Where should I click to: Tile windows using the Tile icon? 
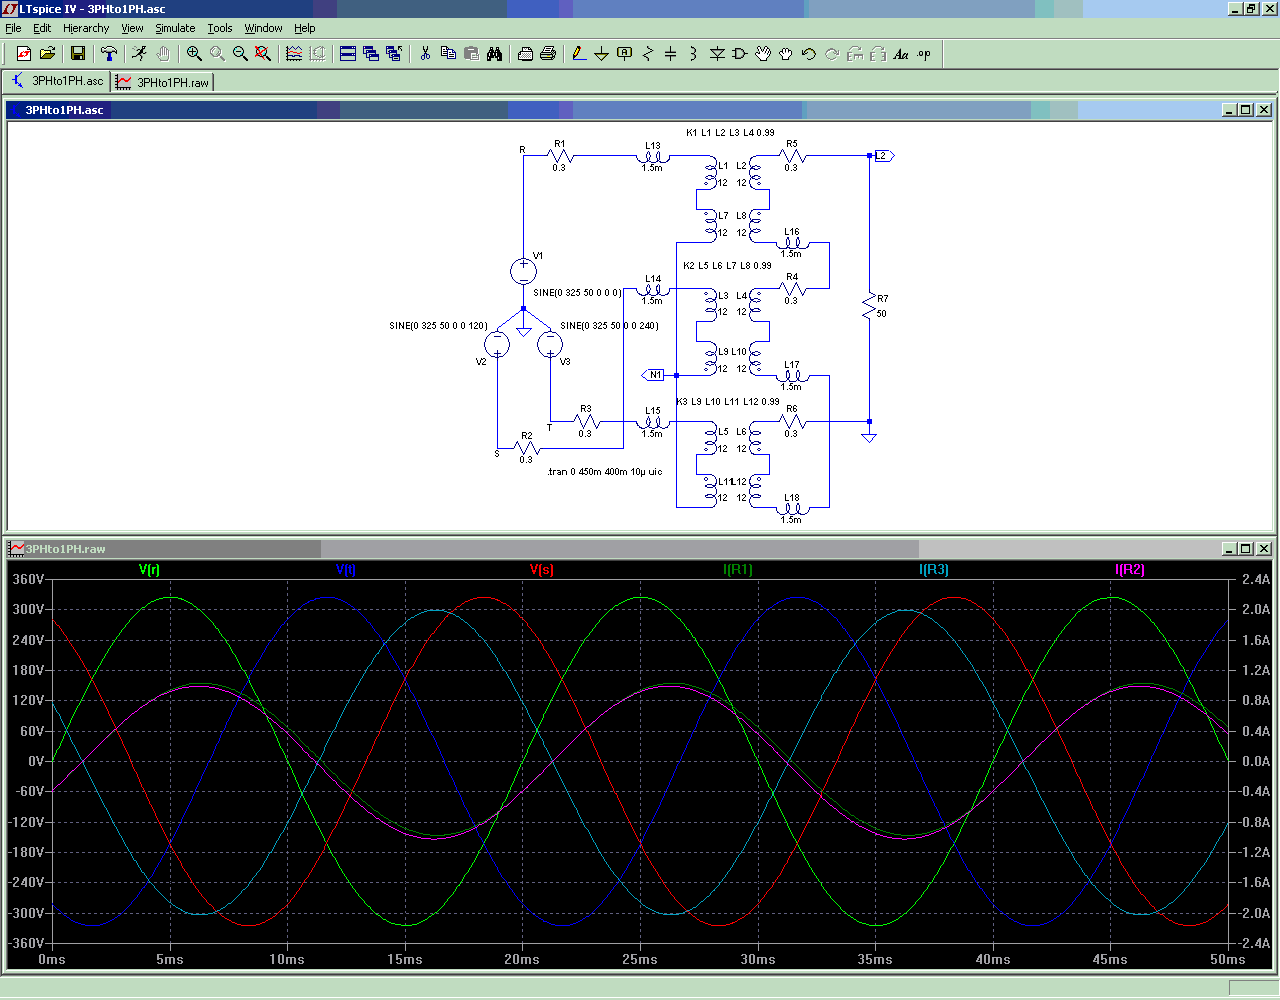coord(348,53)
